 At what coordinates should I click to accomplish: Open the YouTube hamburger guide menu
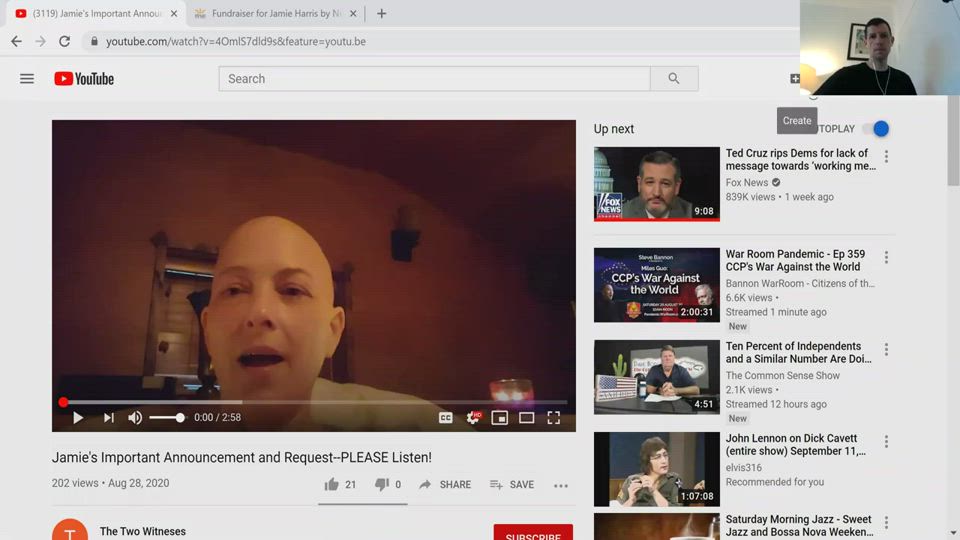[27, 79]
